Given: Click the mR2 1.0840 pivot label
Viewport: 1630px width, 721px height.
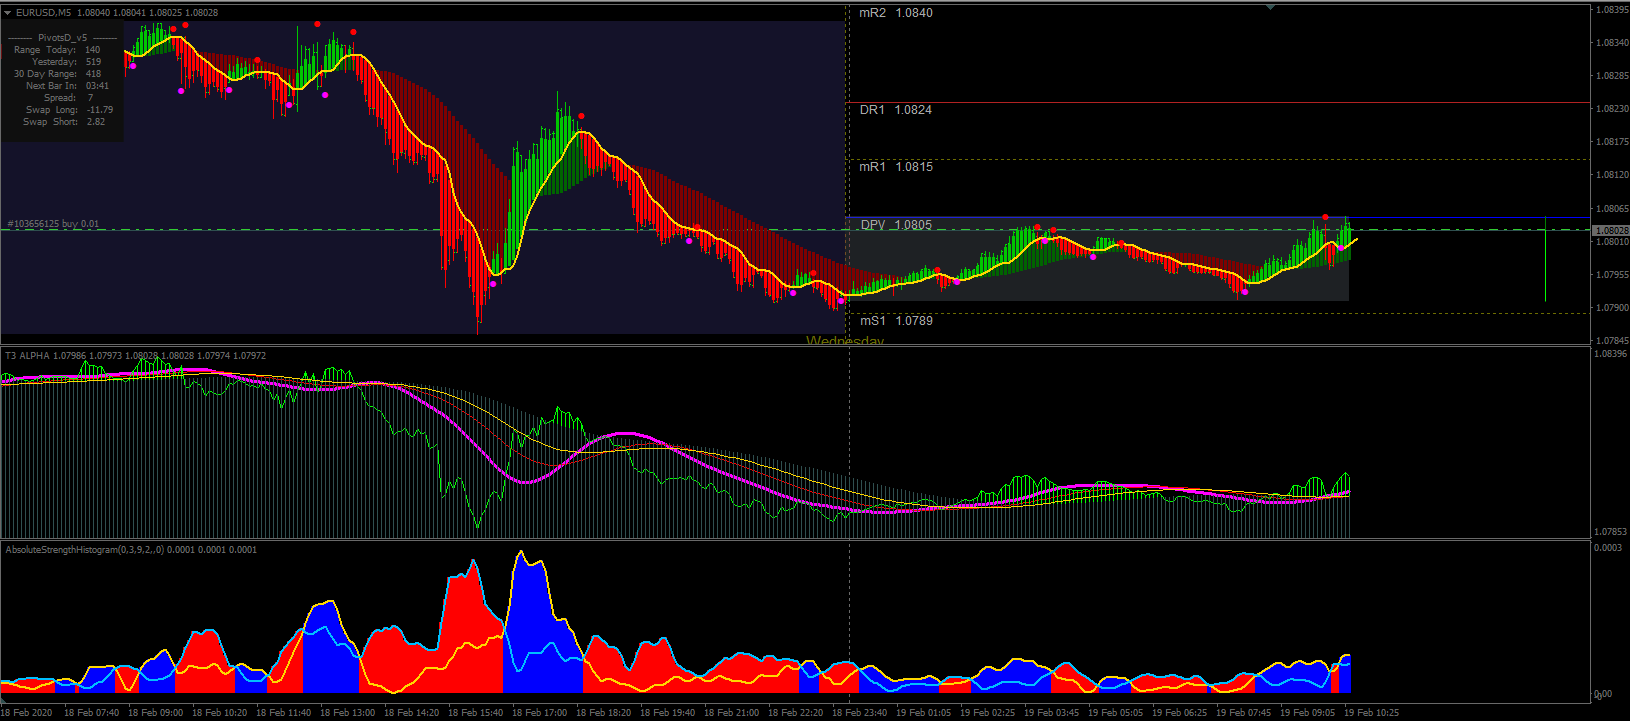Looking at the screenshot, I should click(x=896, y=13).
